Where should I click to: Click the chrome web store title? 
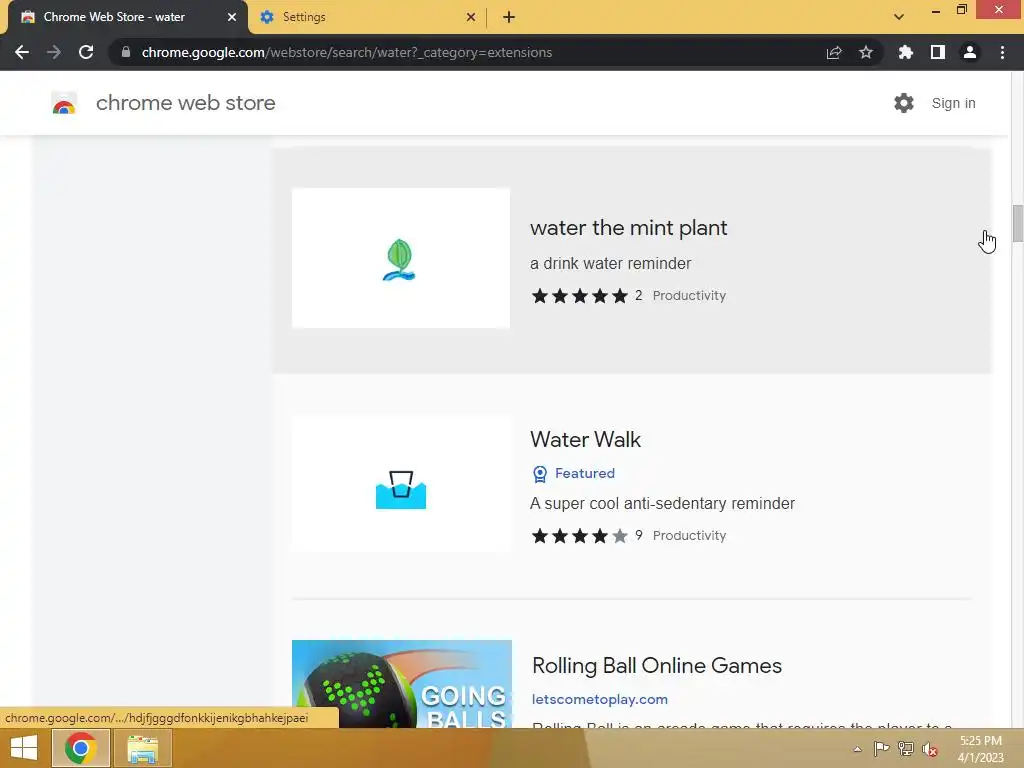click(x=185, y=103)
